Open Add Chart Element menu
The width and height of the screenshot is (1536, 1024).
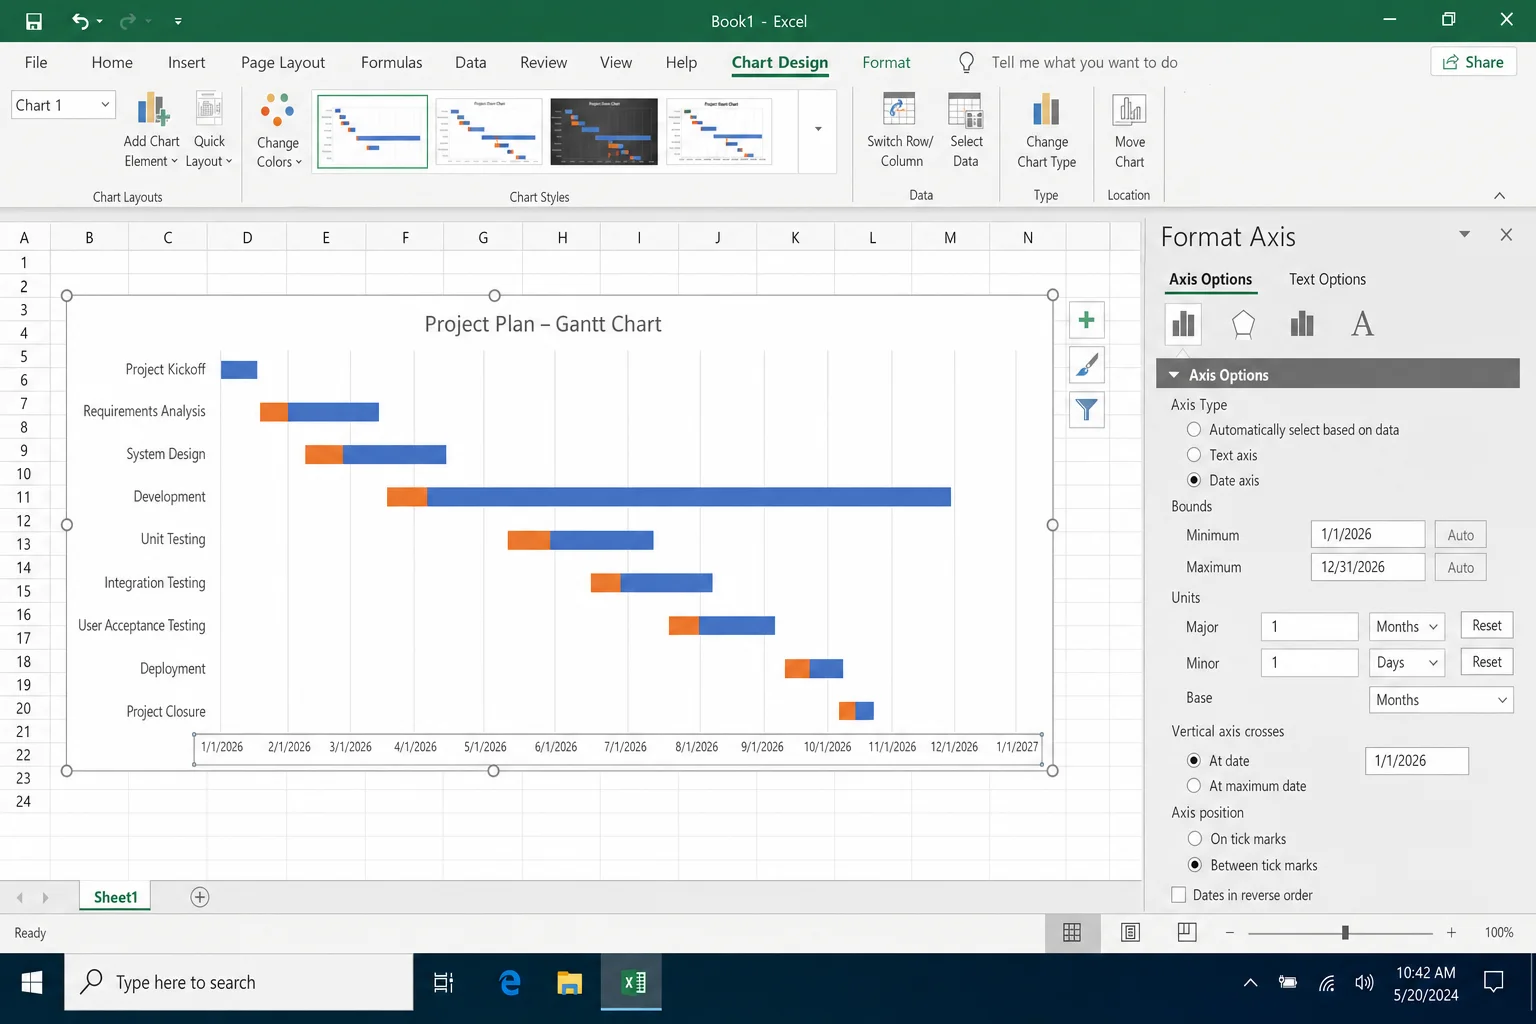(x=151, y=130)
